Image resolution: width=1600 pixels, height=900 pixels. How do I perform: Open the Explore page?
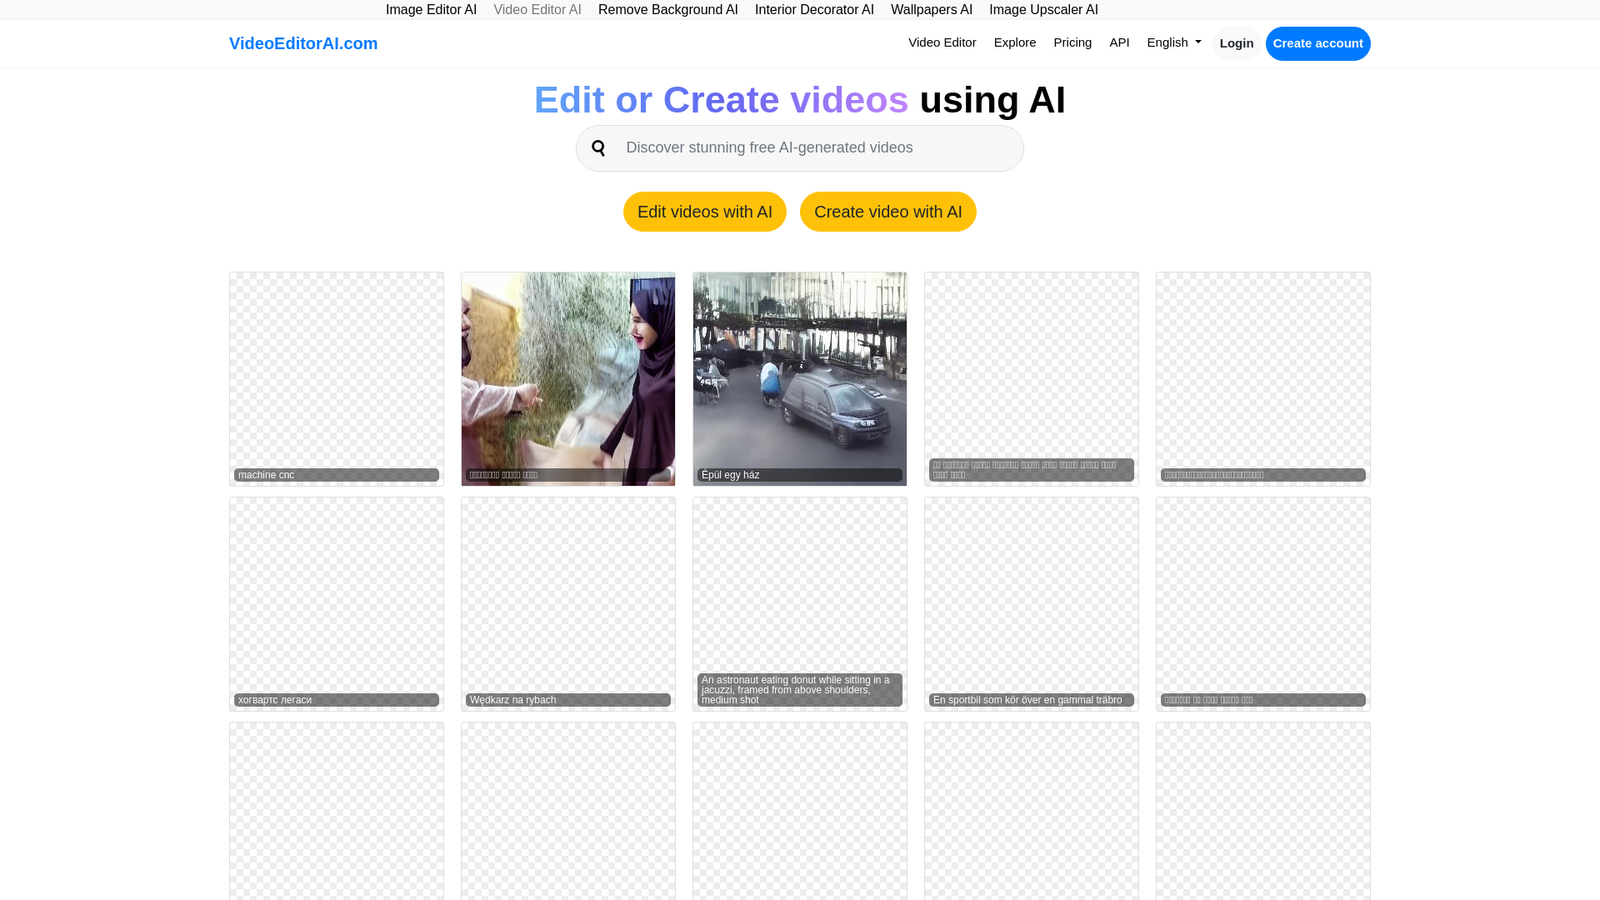click(1015, 43)
